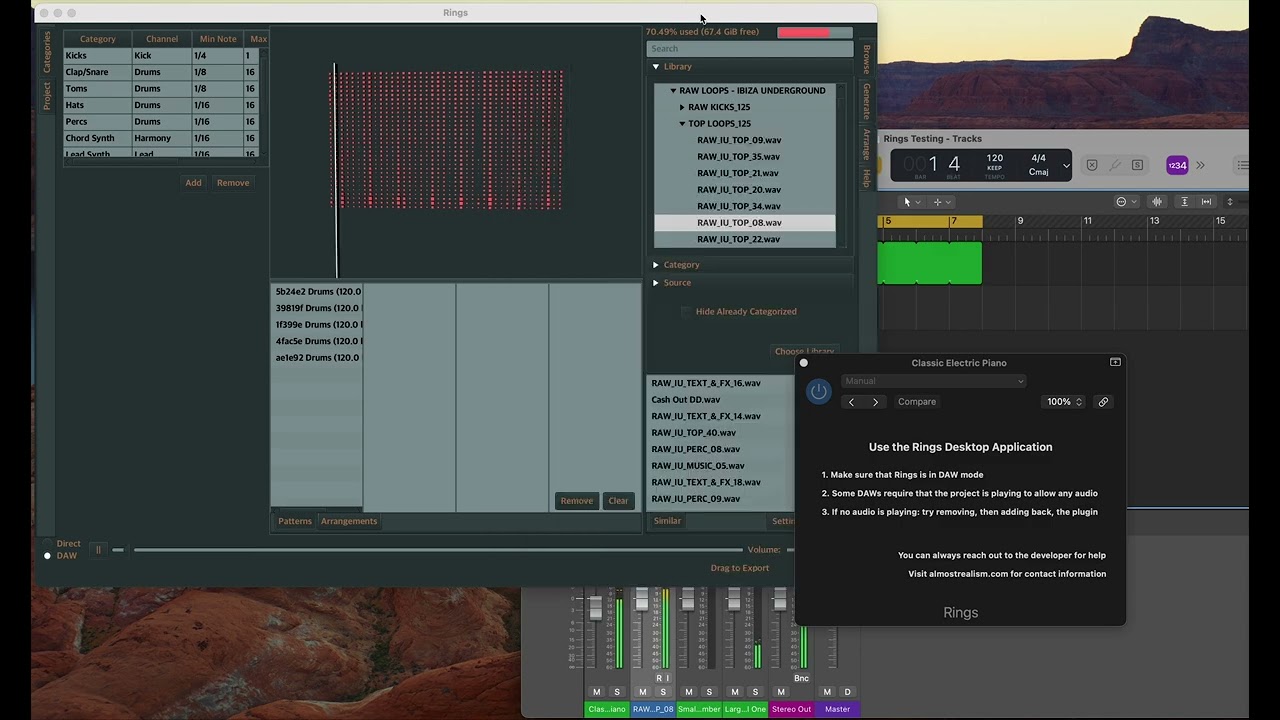1280x720 pixels.
Task: Solo the Smal...mber mixer channel
Action: pos(709,692)
